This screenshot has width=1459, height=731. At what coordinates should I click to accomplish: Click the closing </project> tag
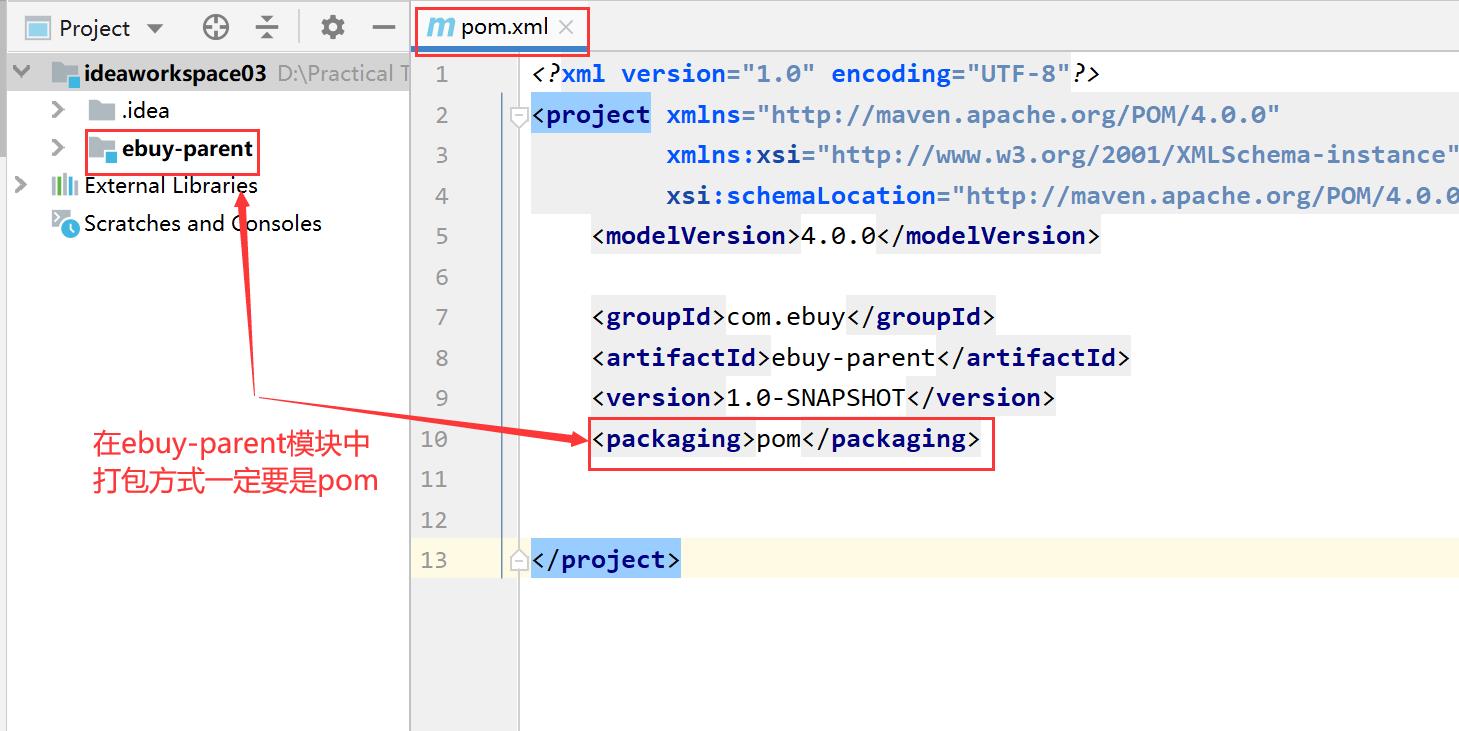[606, 560]
